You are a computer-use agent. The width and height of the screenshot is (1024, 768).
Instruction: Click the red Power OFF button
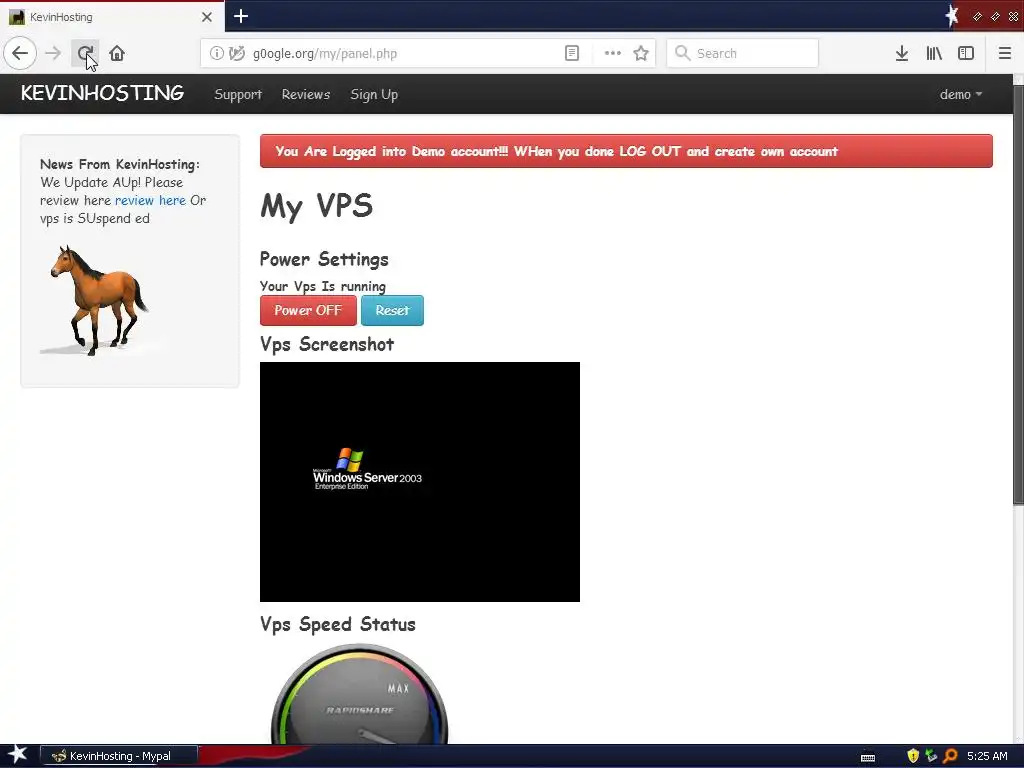click(x=308, y=310)
